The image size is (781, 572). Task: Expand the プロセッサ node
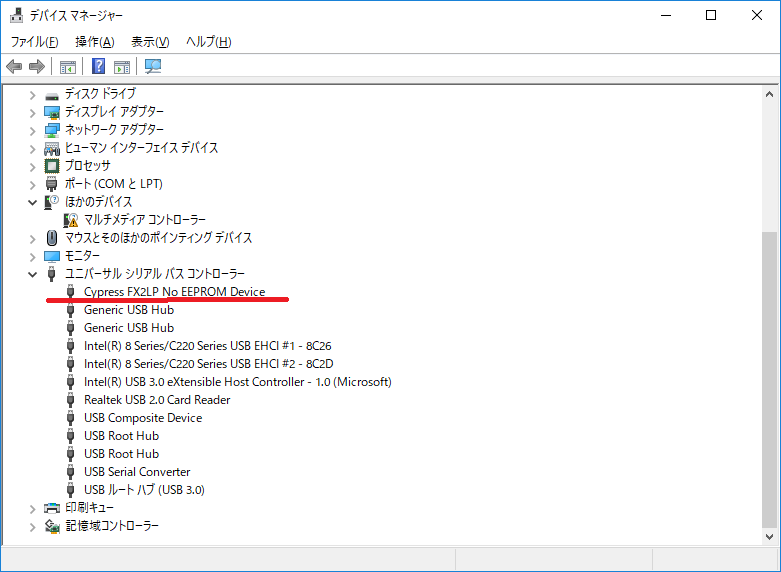32,166
